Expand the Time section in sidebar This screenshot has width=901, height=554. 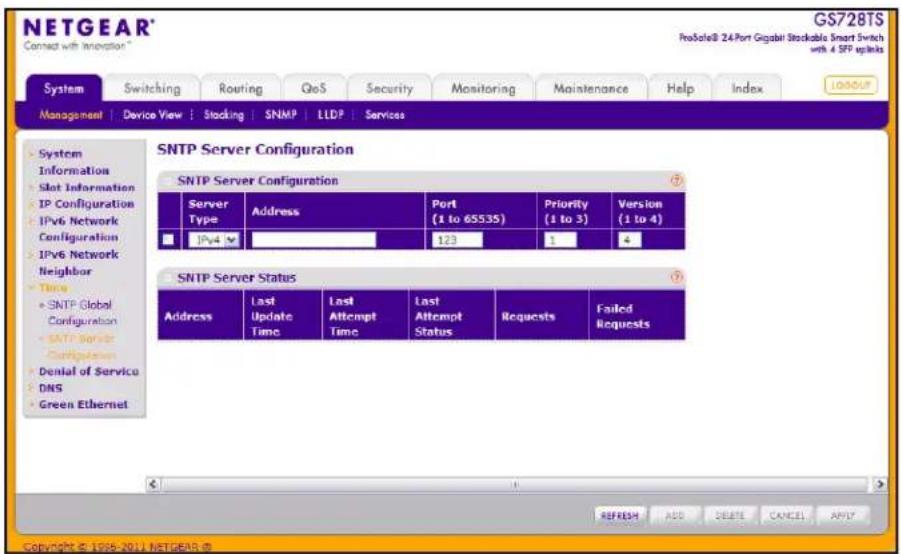click(53, 287)
